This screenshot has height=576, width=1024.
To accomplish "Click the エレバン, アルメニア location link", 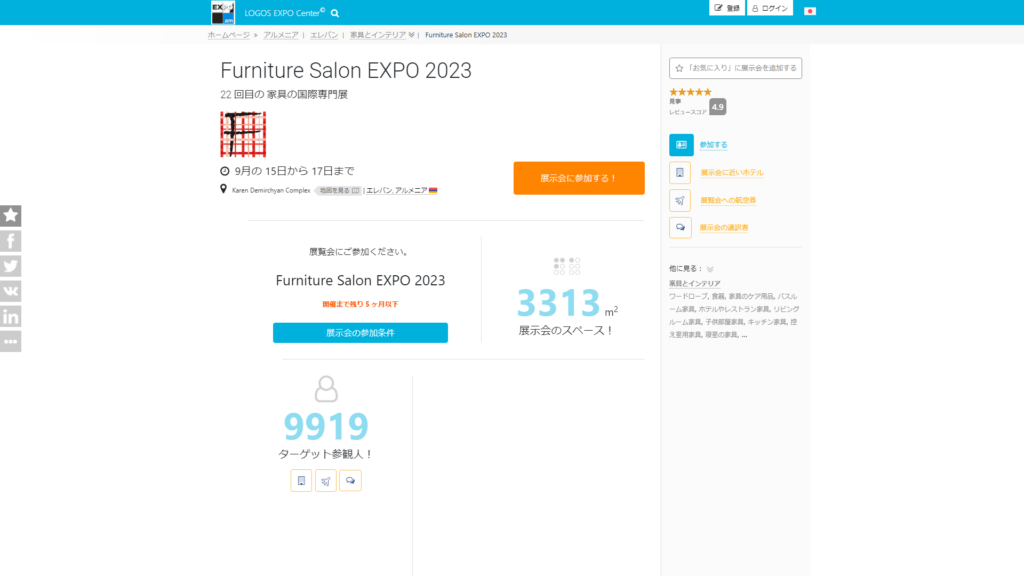I will pos(401,191).
